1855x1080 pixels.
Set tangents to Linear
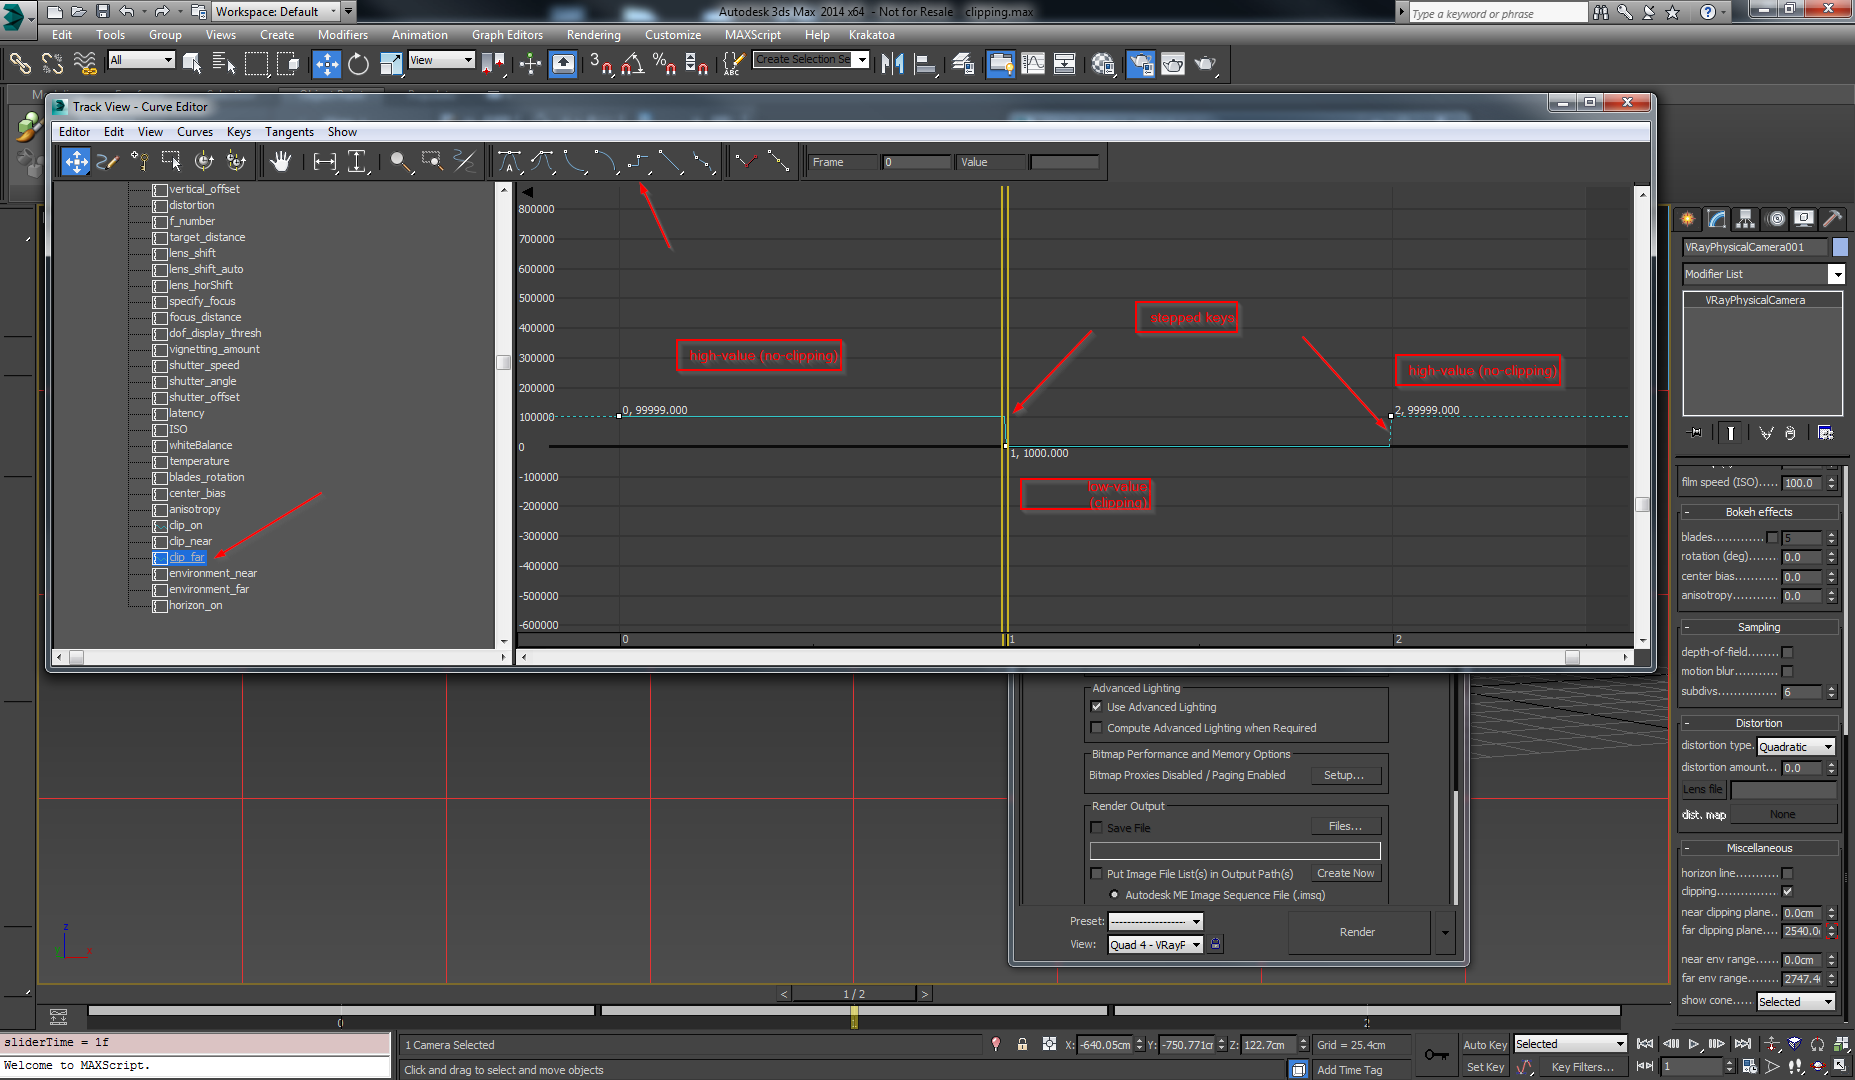click(672, 161)
